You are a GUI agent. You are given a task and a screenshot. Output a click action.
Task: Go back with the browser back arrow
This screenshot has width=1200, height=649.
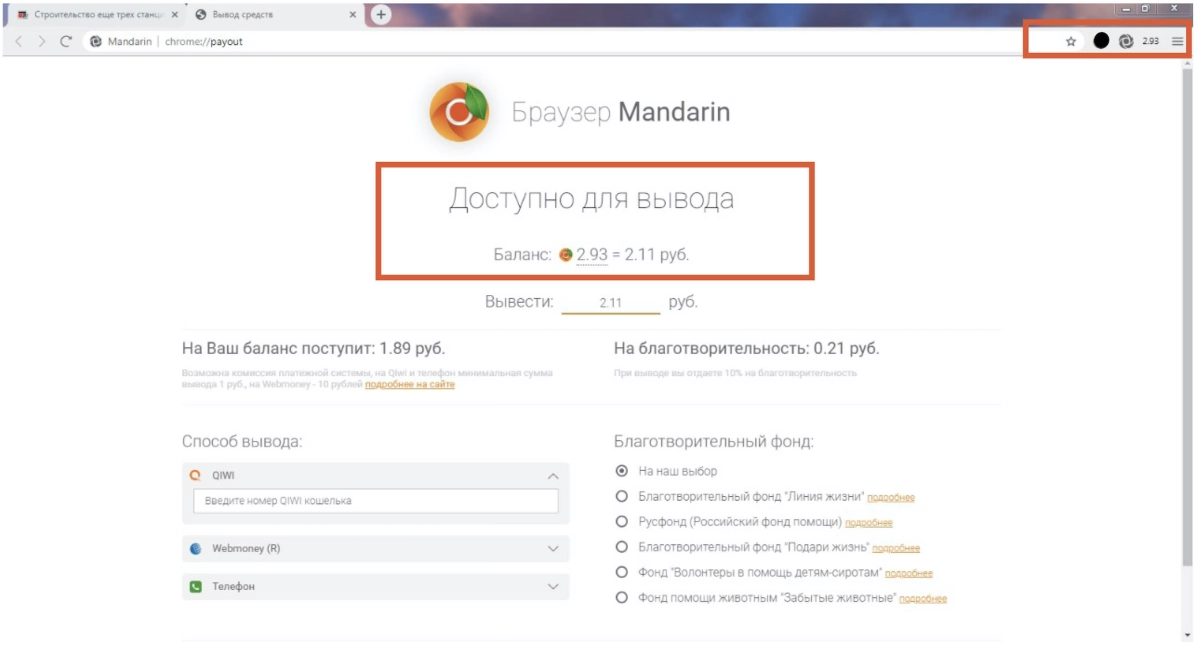(x=19, y=41)
